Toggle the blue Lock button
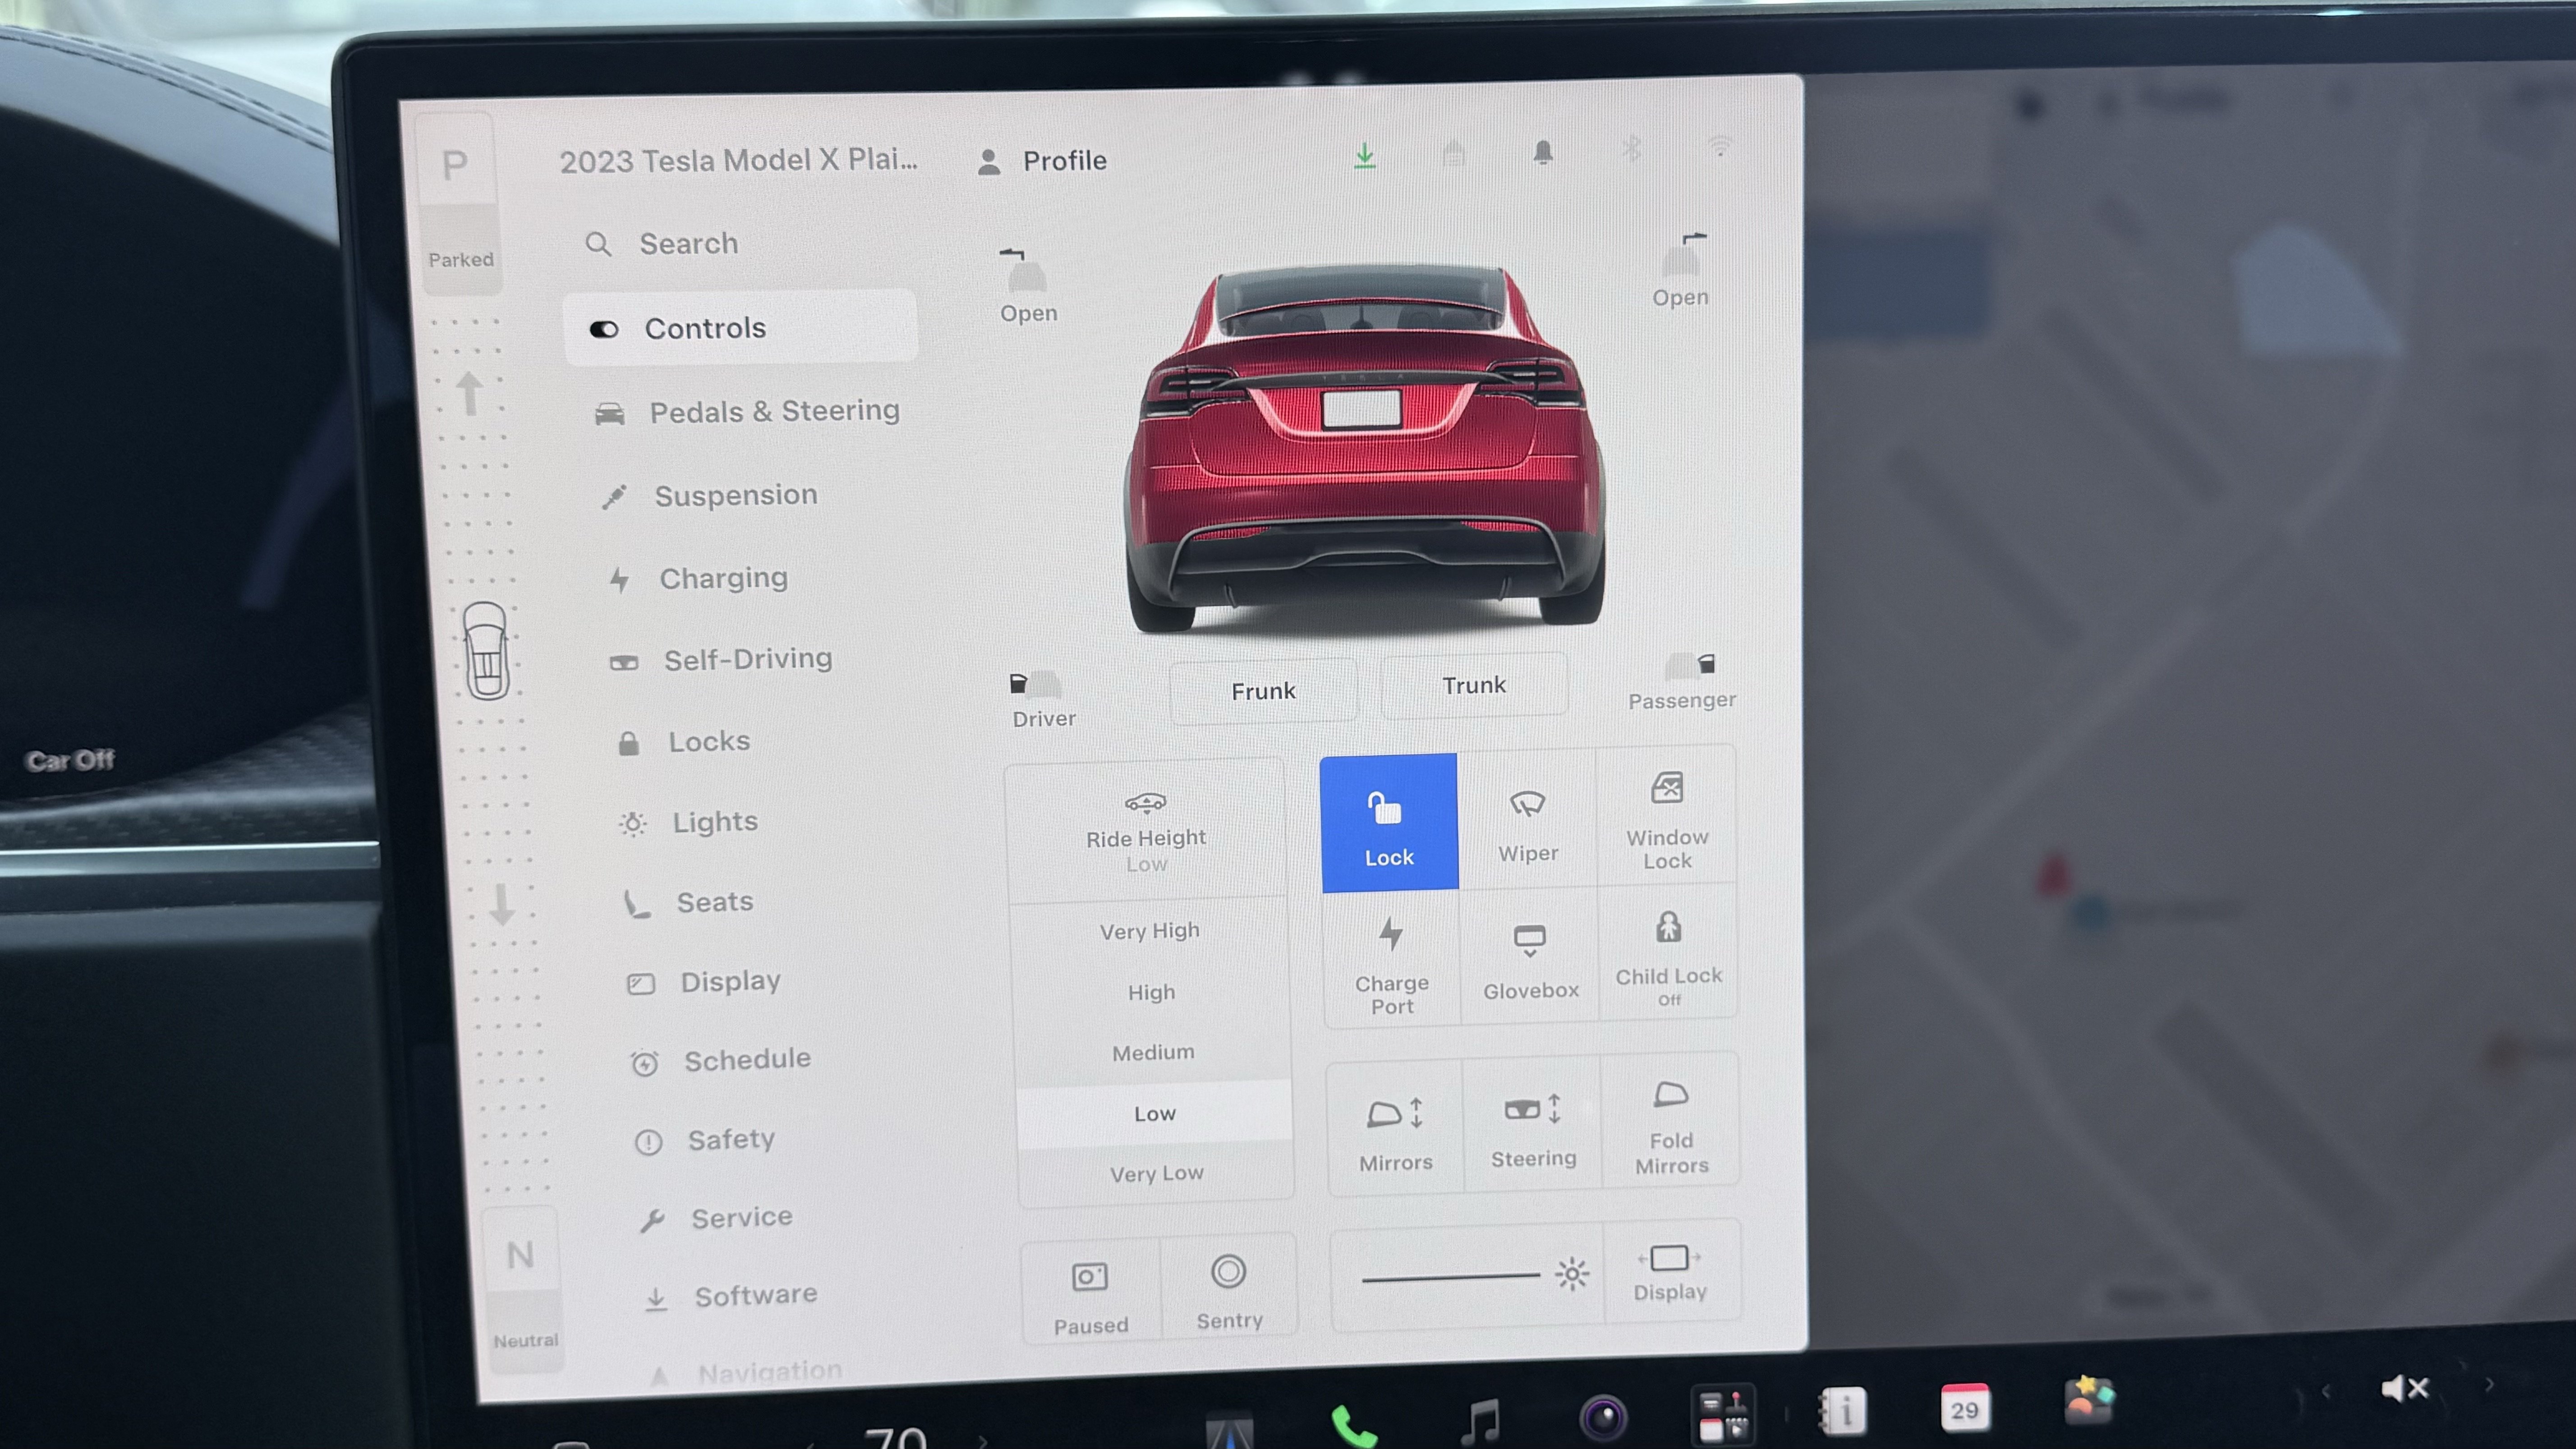2576x1449 pixels. click(1389, 822)
